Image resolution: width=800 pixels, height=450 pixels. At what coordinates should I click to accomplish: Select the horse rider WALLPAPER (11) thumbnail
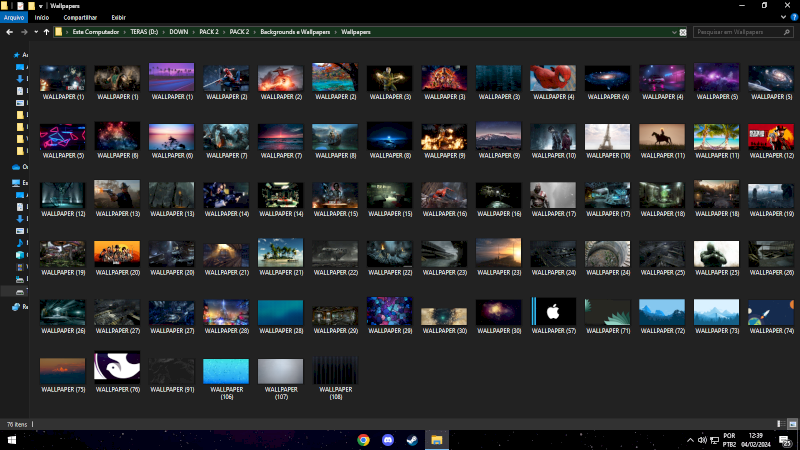click(662, 136)
